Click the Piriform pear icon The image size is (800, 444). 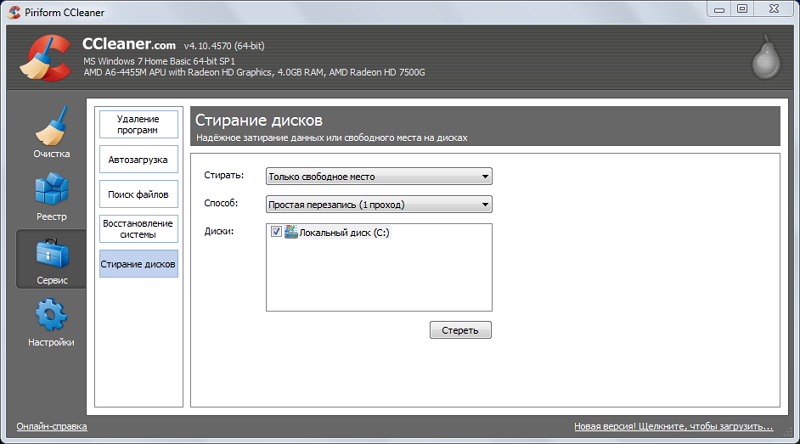point(765,60)
